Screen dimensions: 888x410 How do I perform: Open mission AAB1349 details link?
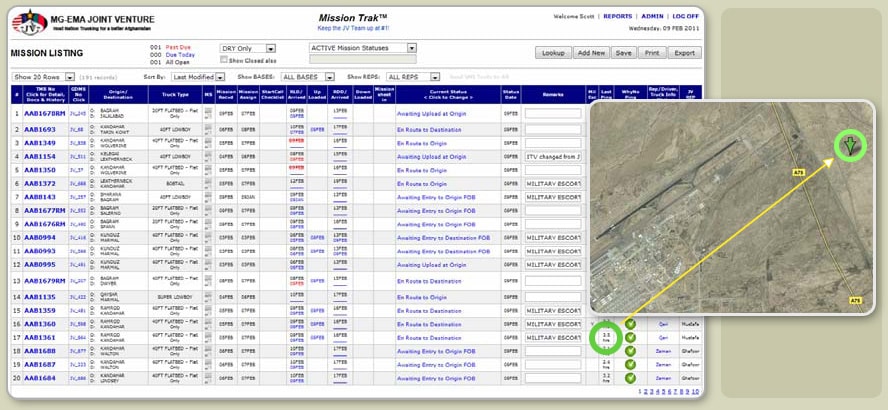click(40, 143)
